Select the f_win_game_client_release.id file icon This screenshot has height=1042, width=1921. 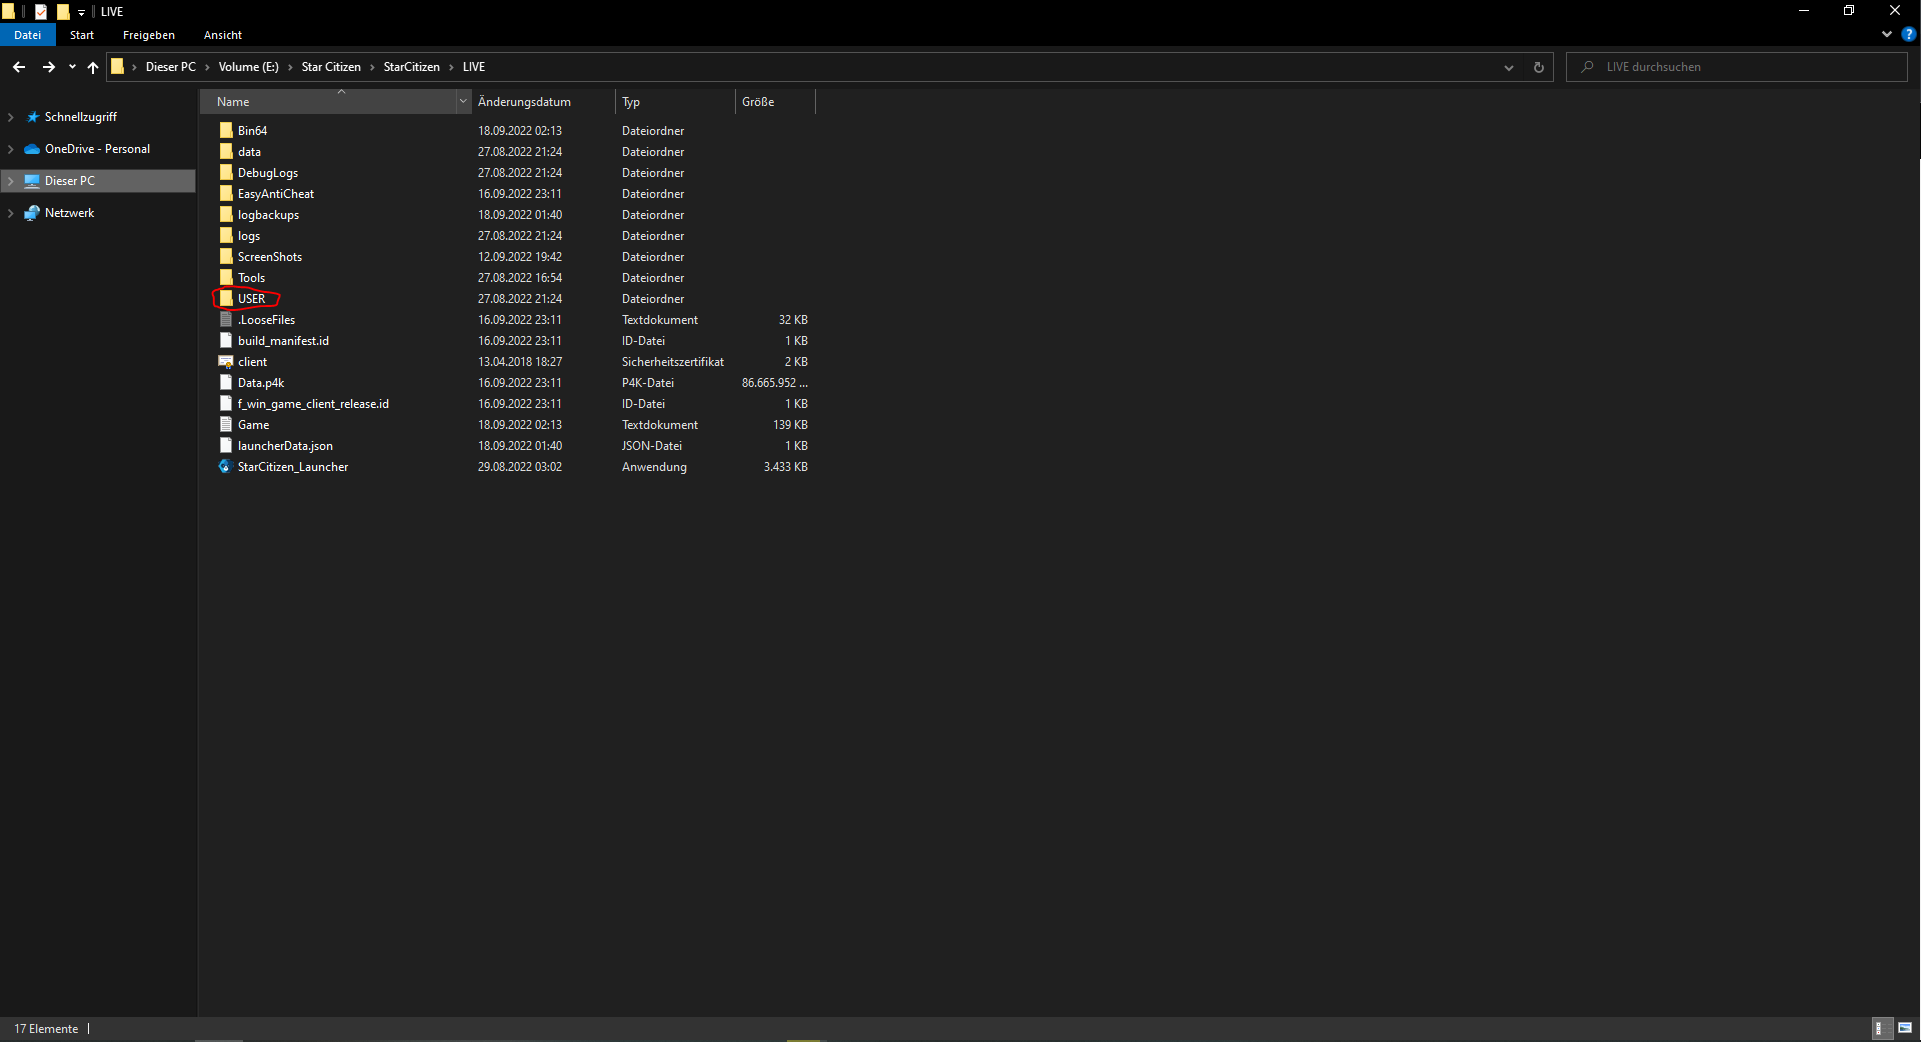(226, 403)
